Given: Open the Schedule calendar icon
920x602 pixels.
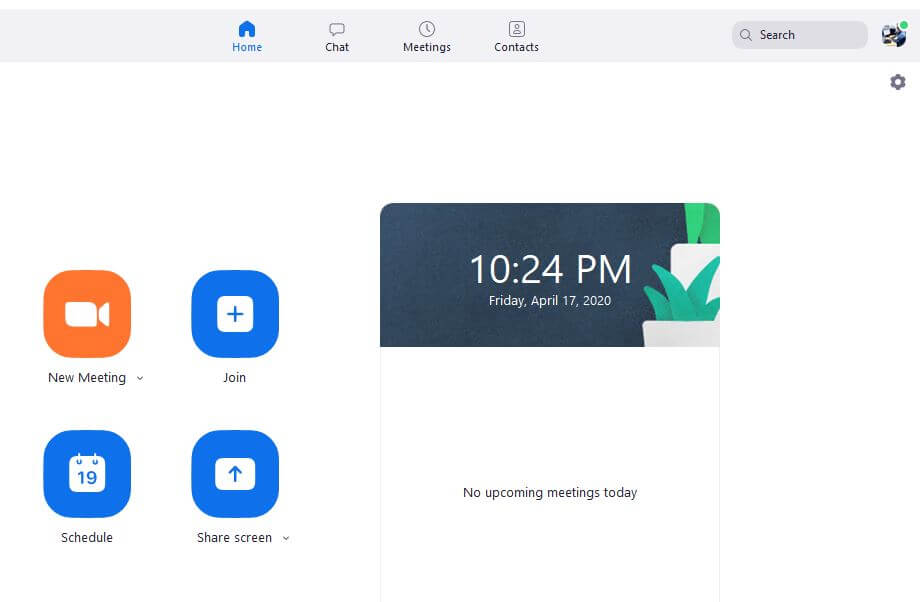Looking at the screenshot, I should [87, 474].
